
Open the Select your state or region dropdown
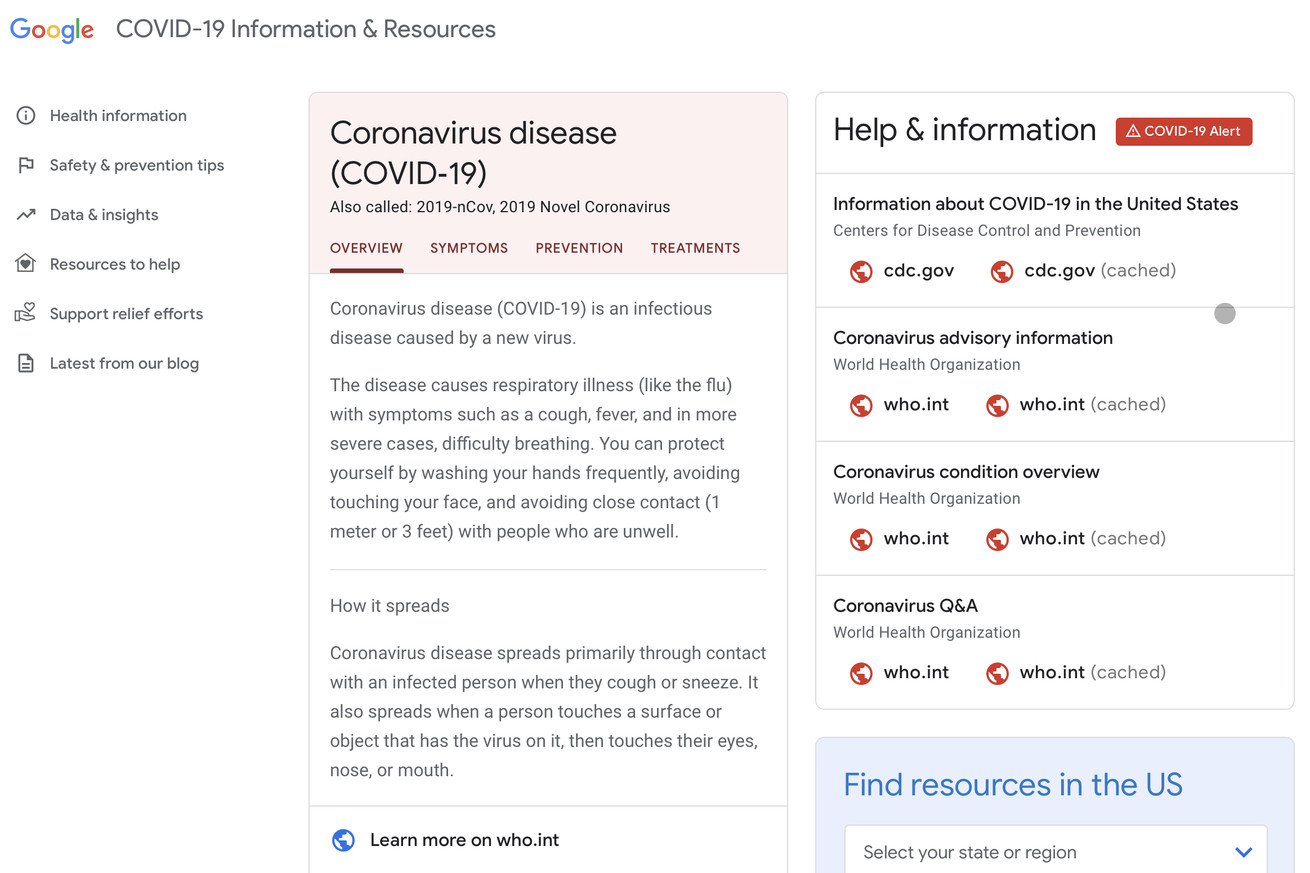tap(1056, 852)
